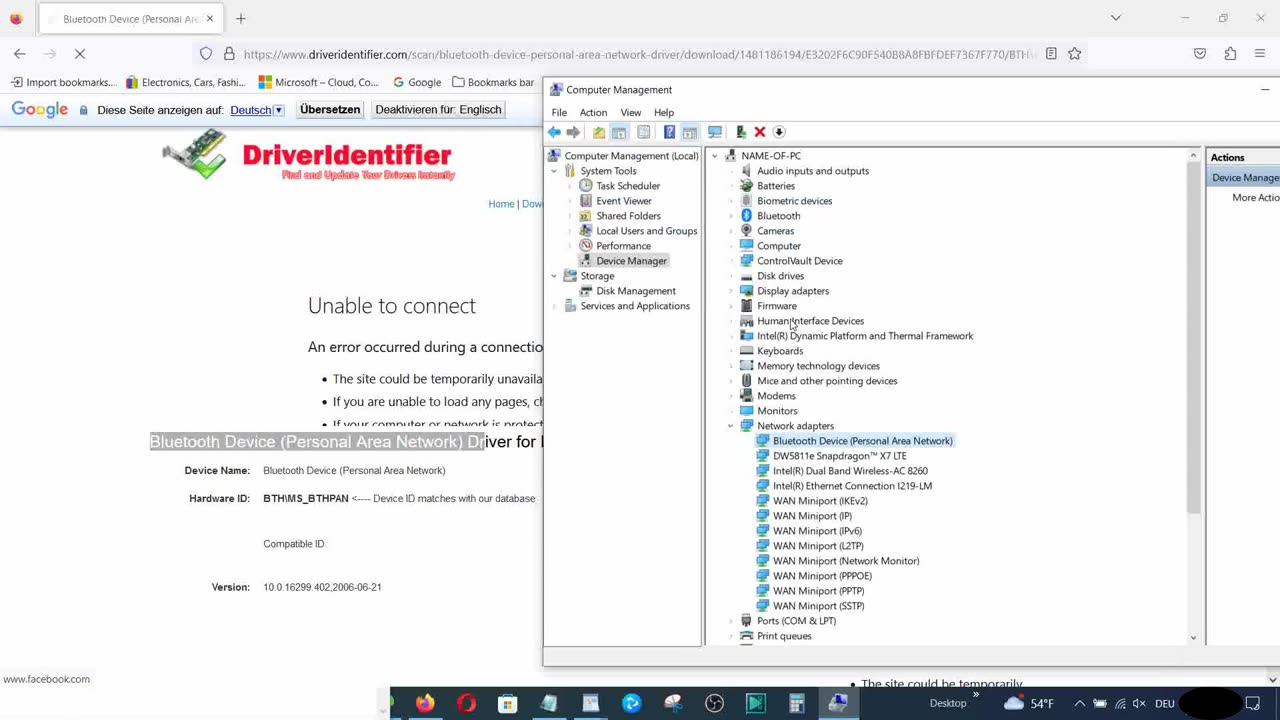This screenshot has height=720, width=1280.
Task: Click the blue Help question mark icon
Action: coord(669,132)
